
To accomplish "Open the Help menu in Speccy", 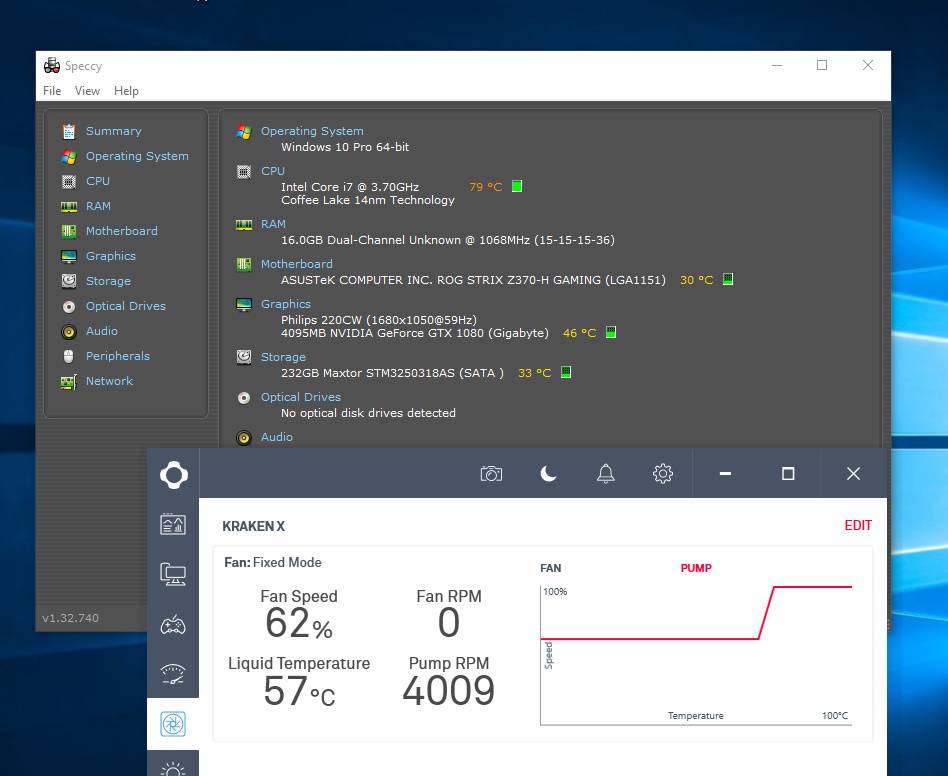I will [126, 91].
